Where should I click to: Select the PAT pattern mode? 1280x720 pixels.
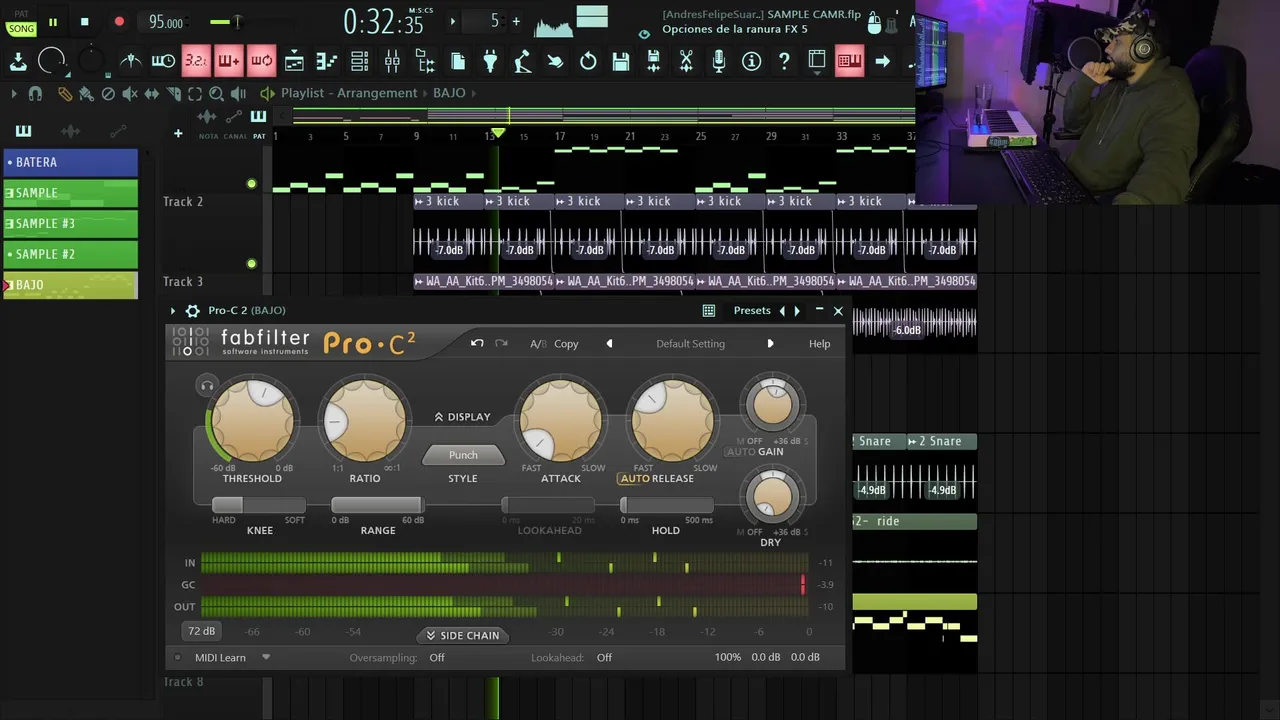pos(21,15)
